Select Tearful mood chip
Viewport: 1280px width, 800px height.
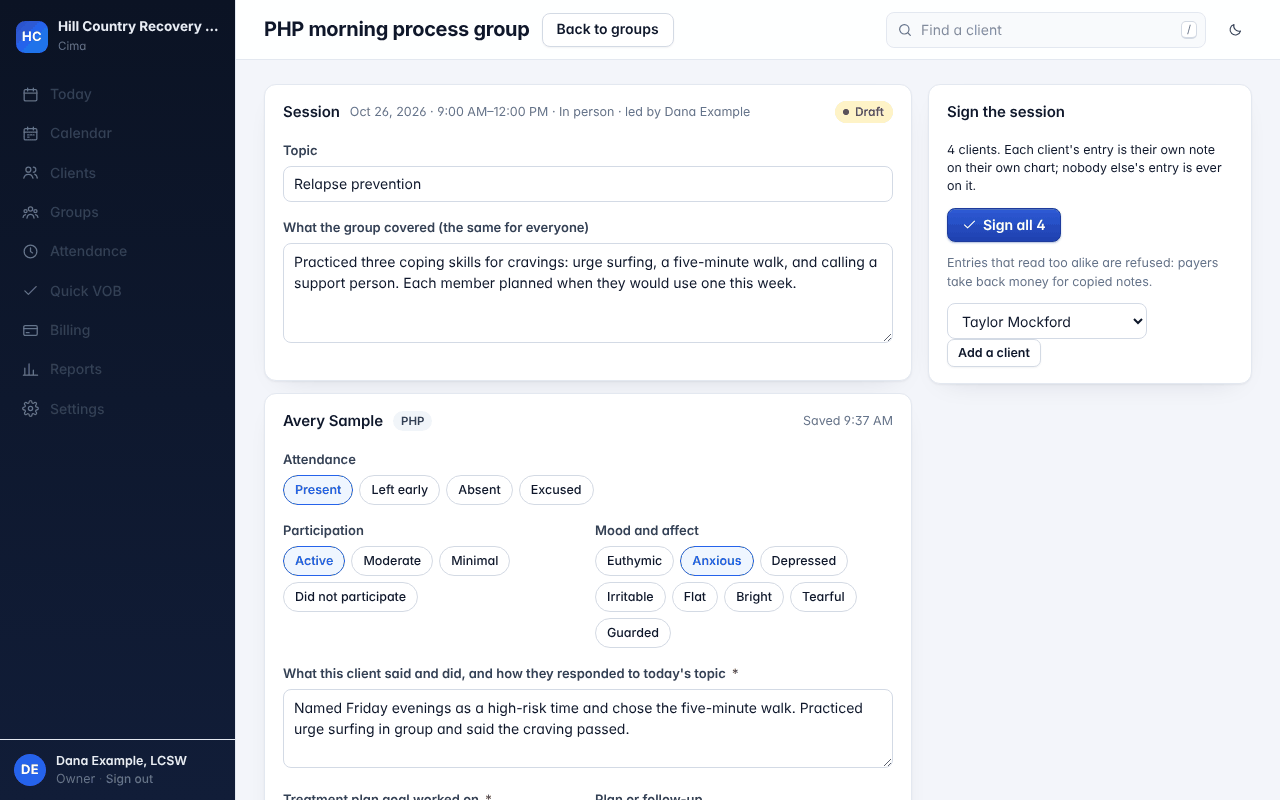(x=823, y=597)
